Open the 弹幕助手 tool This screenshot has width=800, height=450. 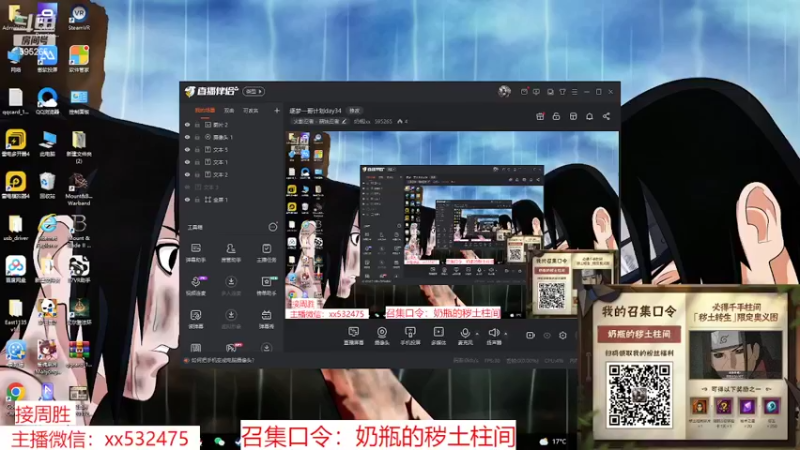point(196,253)
